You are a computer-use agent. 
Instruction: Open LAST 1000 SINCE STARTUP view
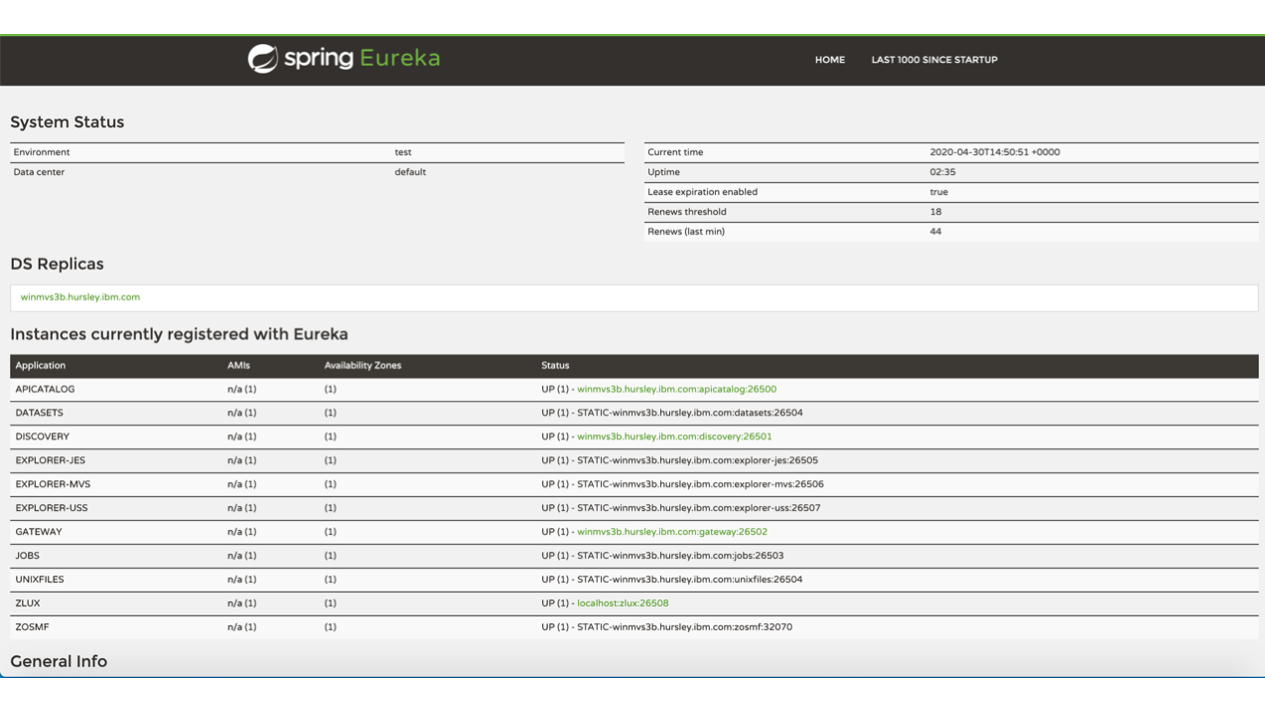933,60
